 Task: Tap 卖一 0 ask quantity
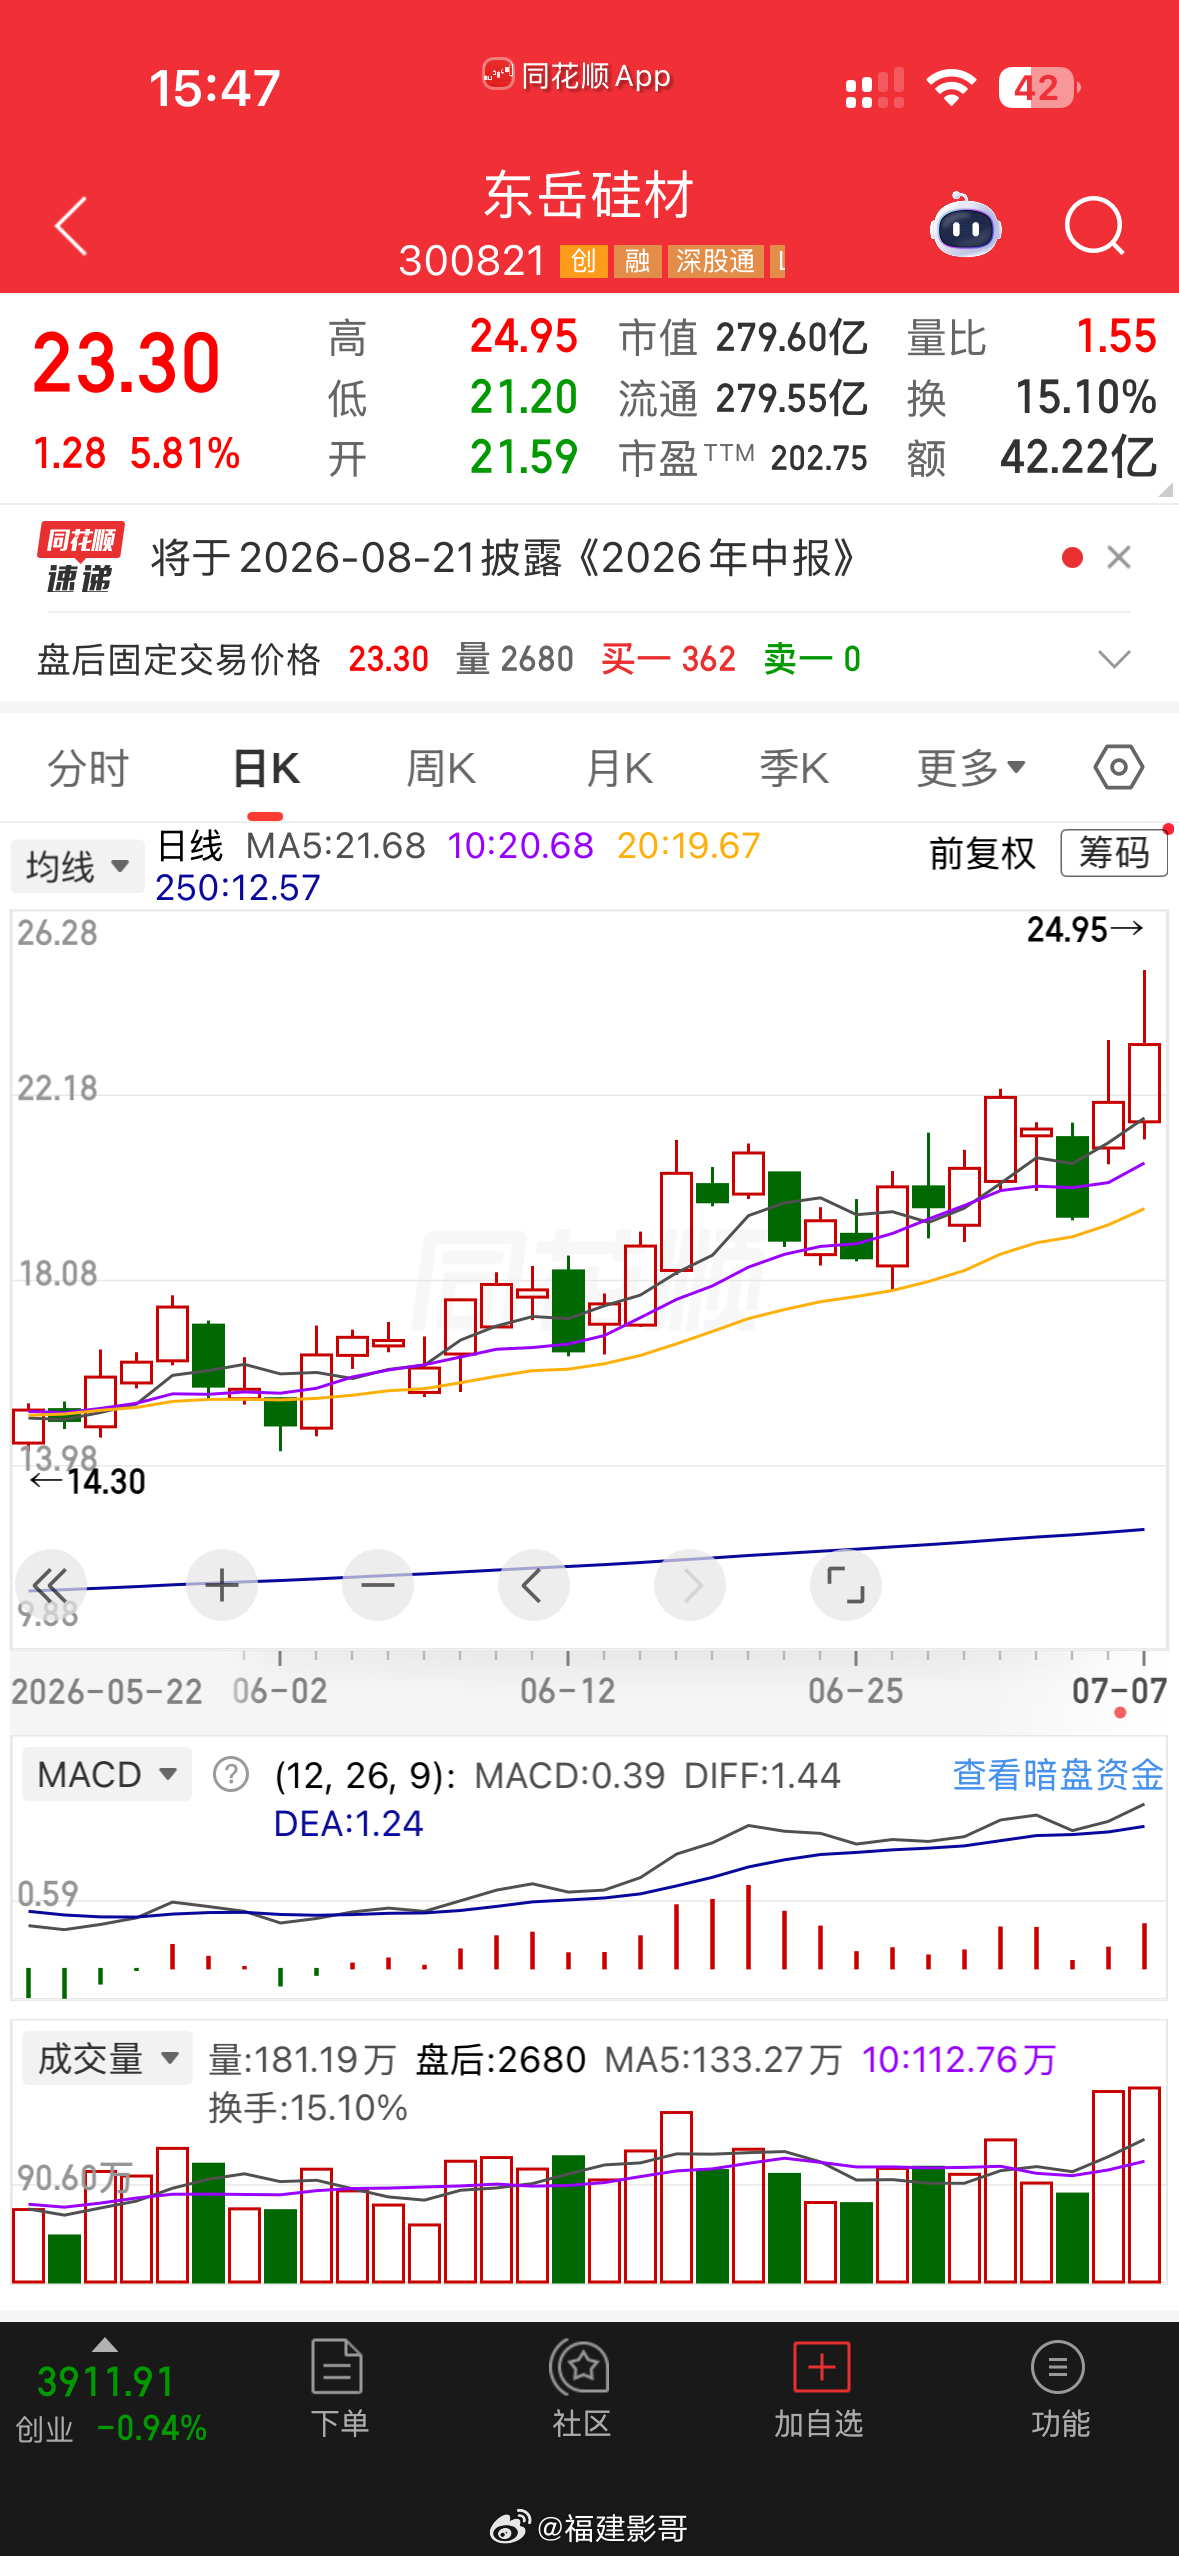[x=812, y=659]
